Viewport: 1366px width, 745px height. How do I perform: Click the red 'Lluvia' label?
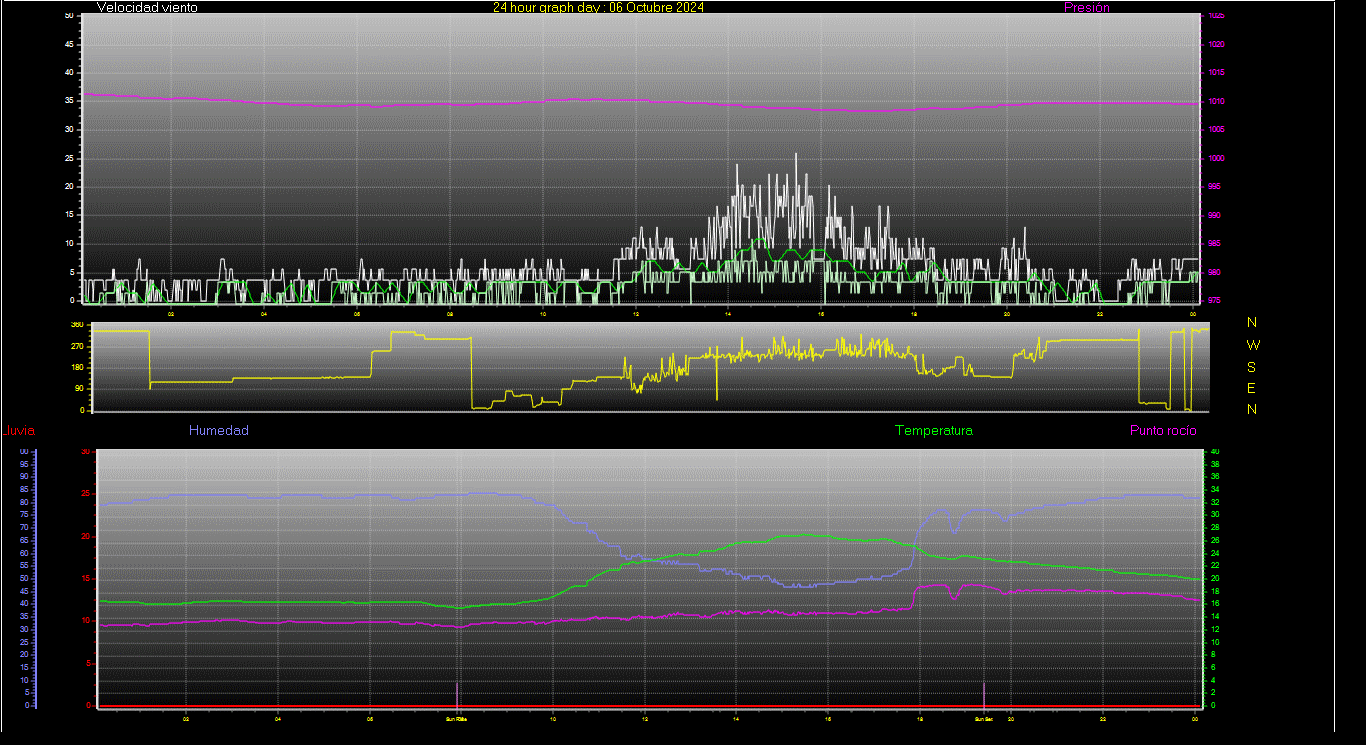pos(18,431)
